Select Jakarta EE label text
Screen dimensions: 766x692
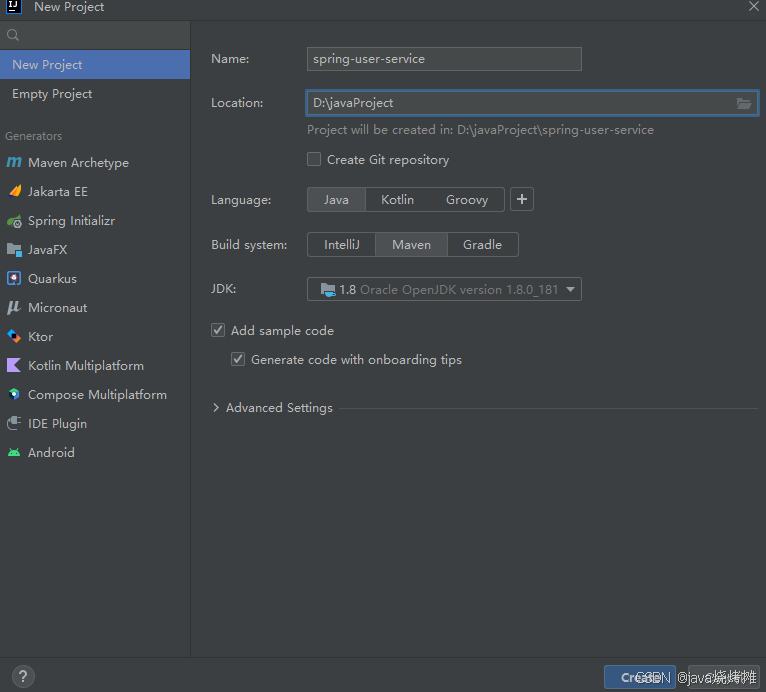58,191
